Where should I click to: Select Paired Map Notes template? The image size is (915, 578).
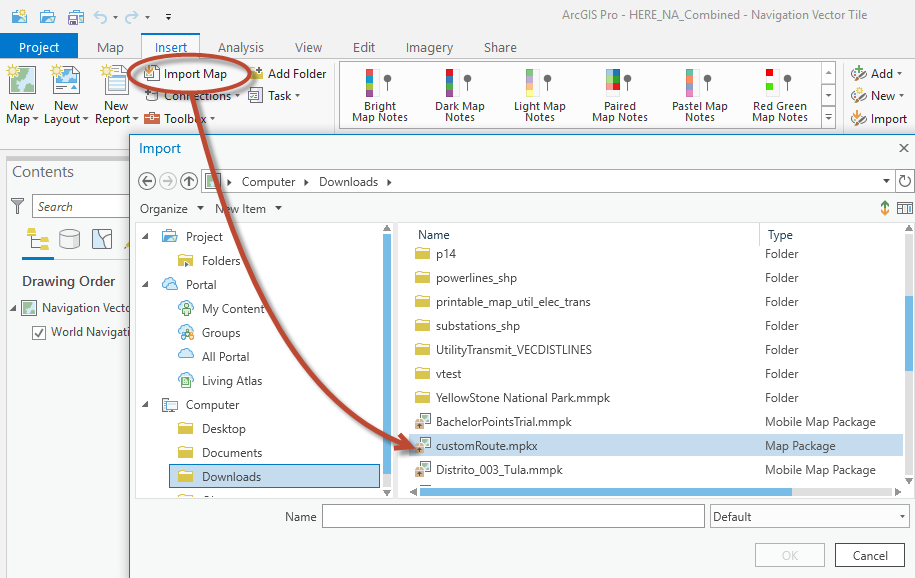[620, 95]
